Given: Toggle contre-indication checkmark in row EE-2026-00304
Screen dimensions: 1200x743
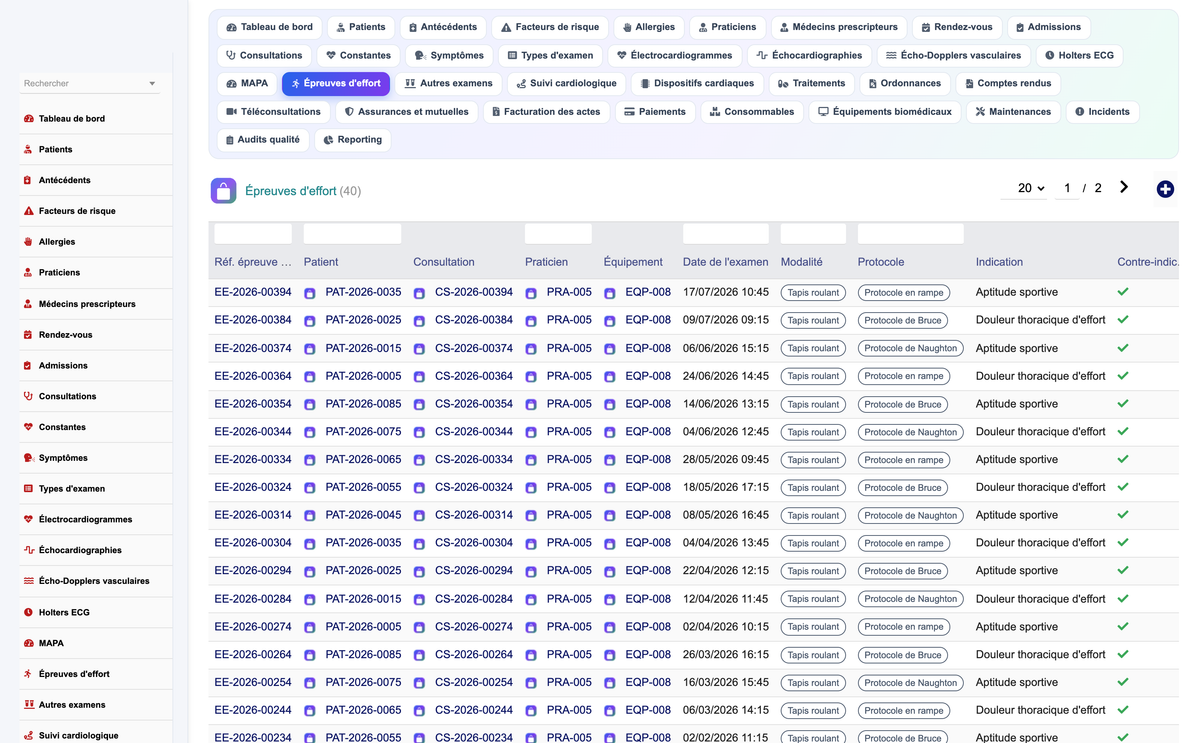Looking at the screenshot, I should (x=1123, y=543).
